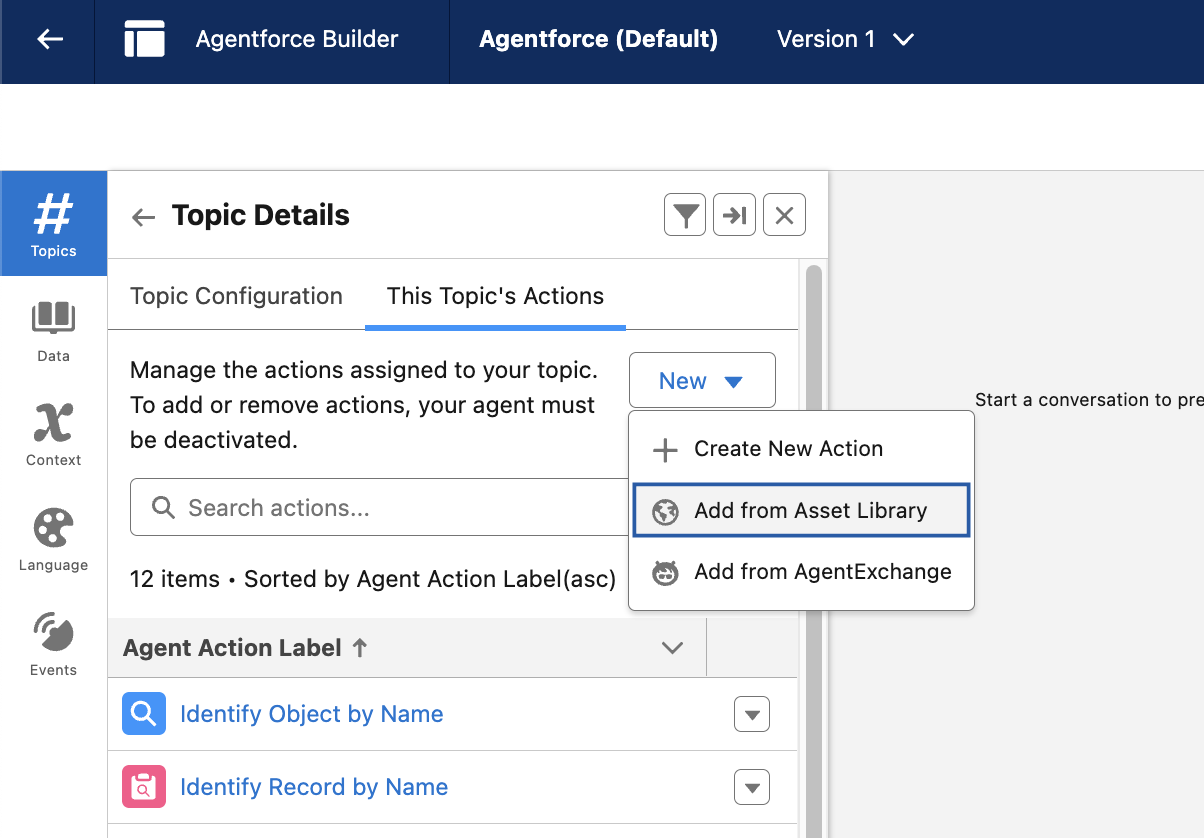Open row menu for Identify Object by Name
Image resolution: width=1204 pixels, height=838 pixels.
click(751, 715)
